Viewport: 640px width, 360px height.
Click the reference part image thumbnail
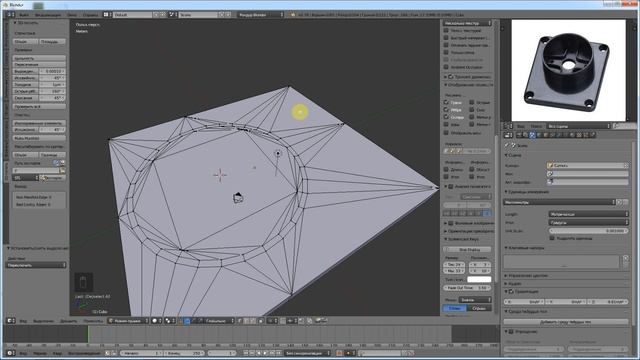pos(568,70)
